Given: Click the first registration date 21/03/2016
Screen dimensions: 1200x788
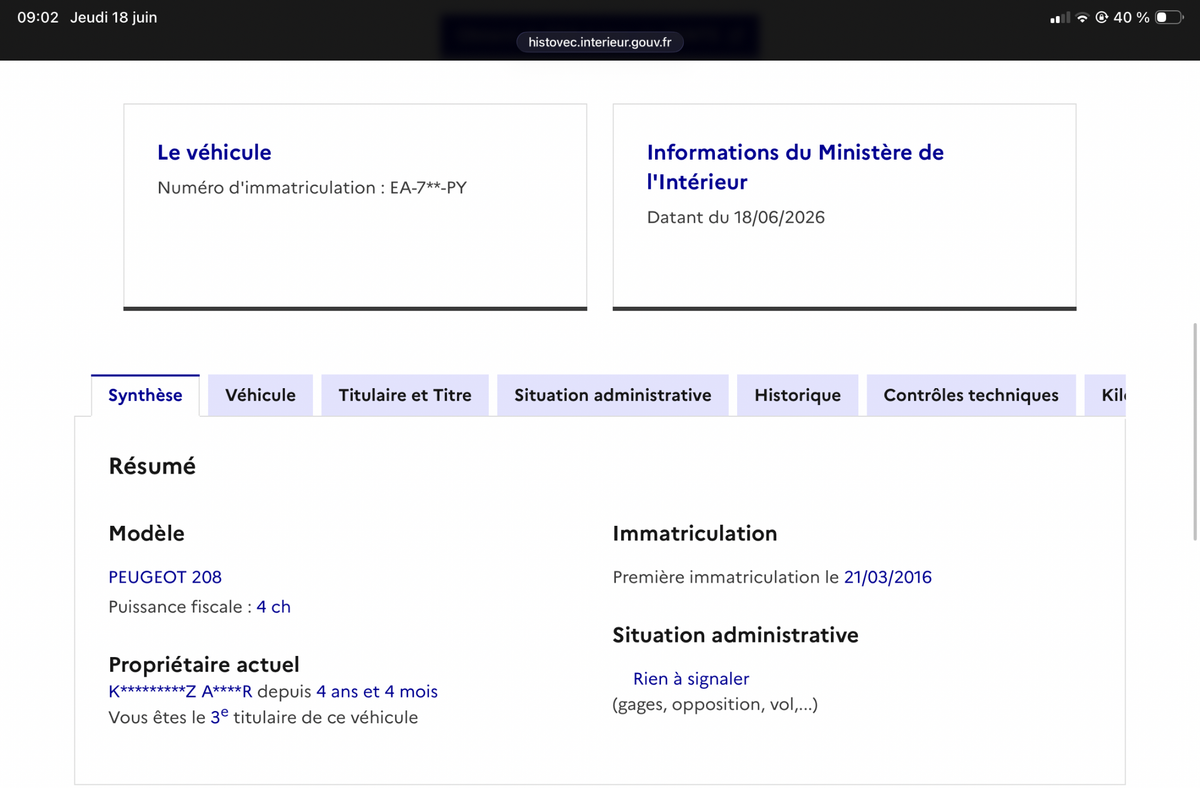Looking at the screenshot, I should point(888,577).
